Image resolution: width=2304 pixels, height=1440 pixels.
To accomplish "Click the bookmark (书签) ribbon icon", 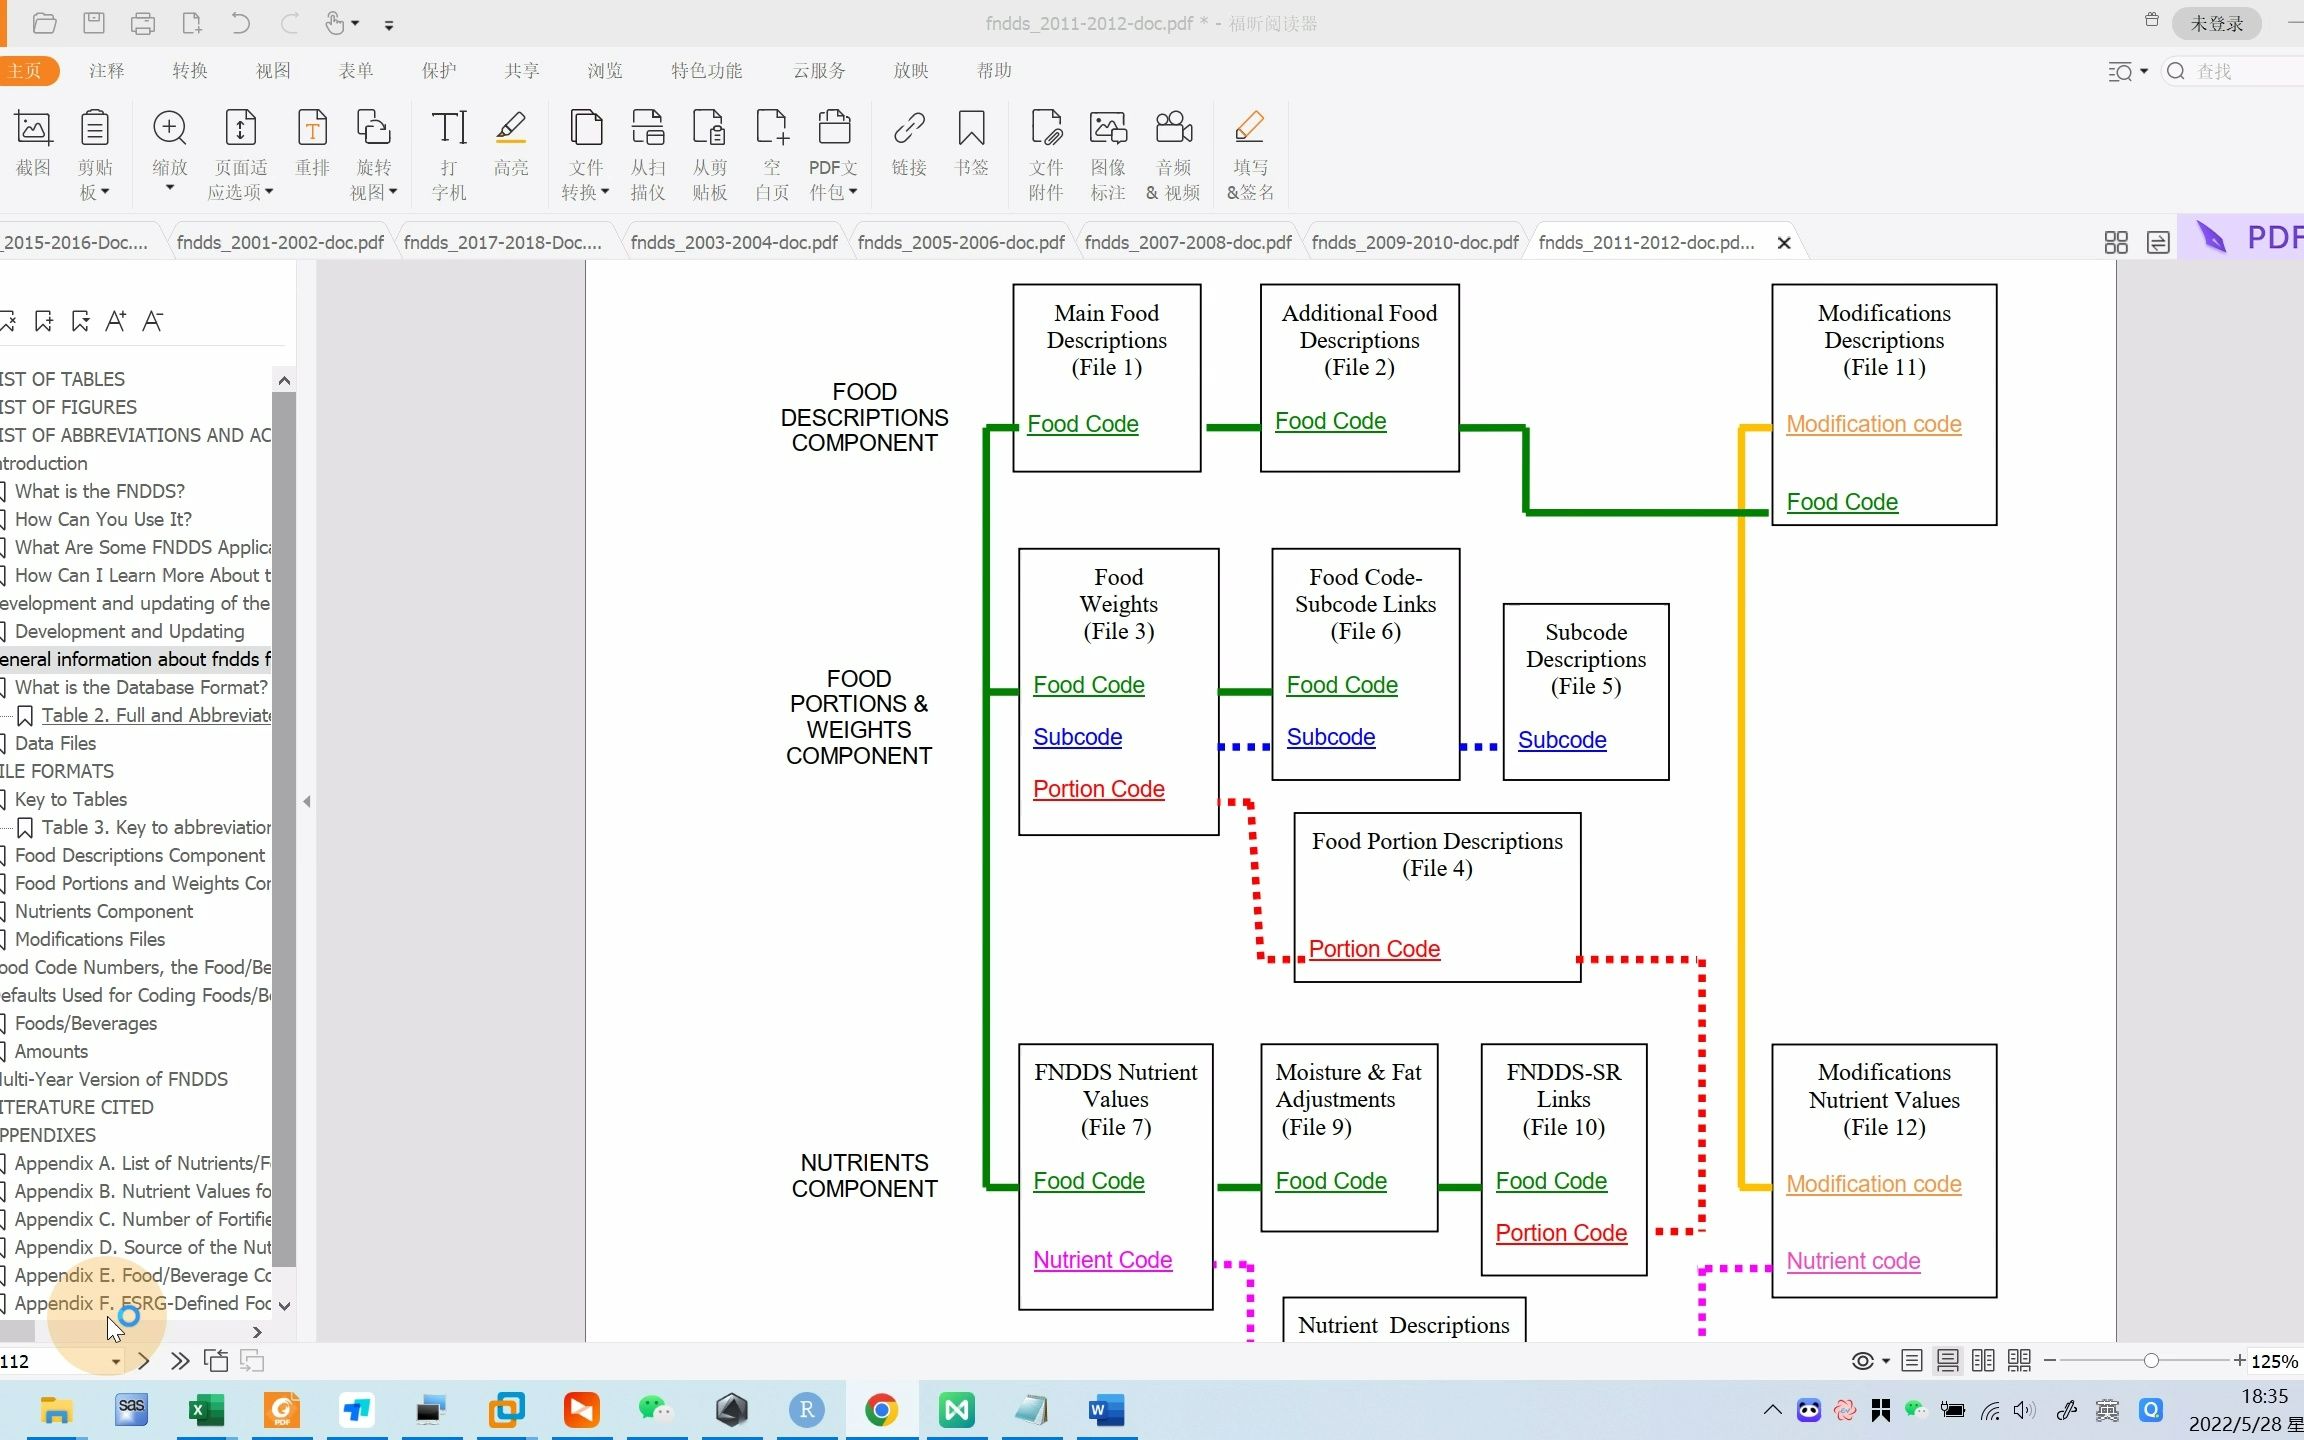I will pos(971,128).
